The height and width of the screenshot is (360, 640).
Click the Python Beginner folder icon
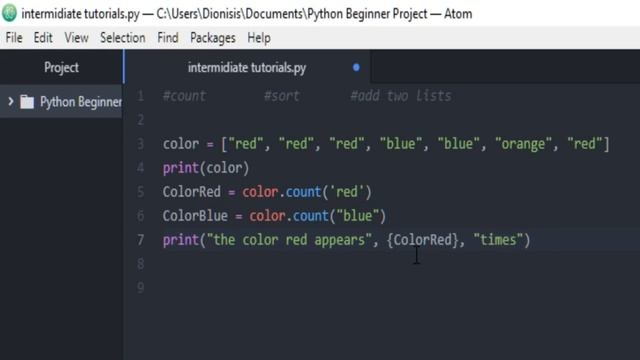point(27,102)
